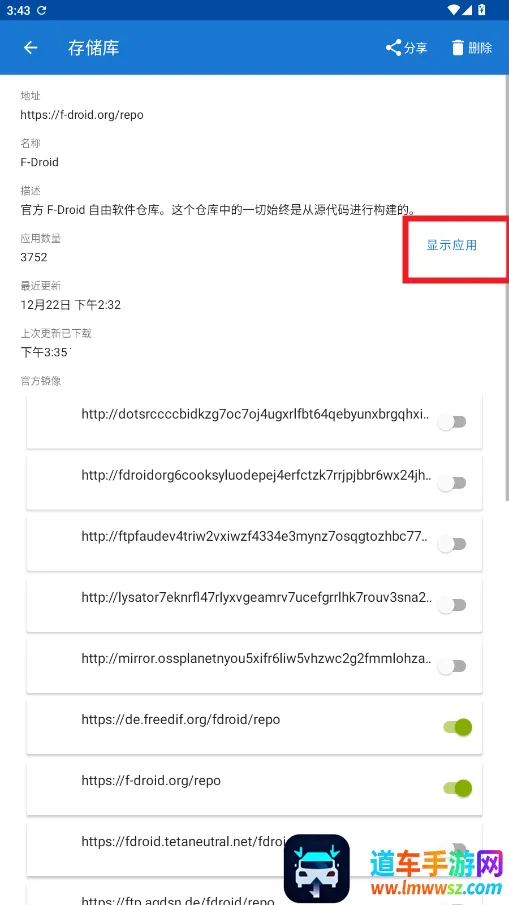Tap the Wi-Fi status icon
This screenshot has height=905, width=509.
pyautogui.click(x=454, y=10)
